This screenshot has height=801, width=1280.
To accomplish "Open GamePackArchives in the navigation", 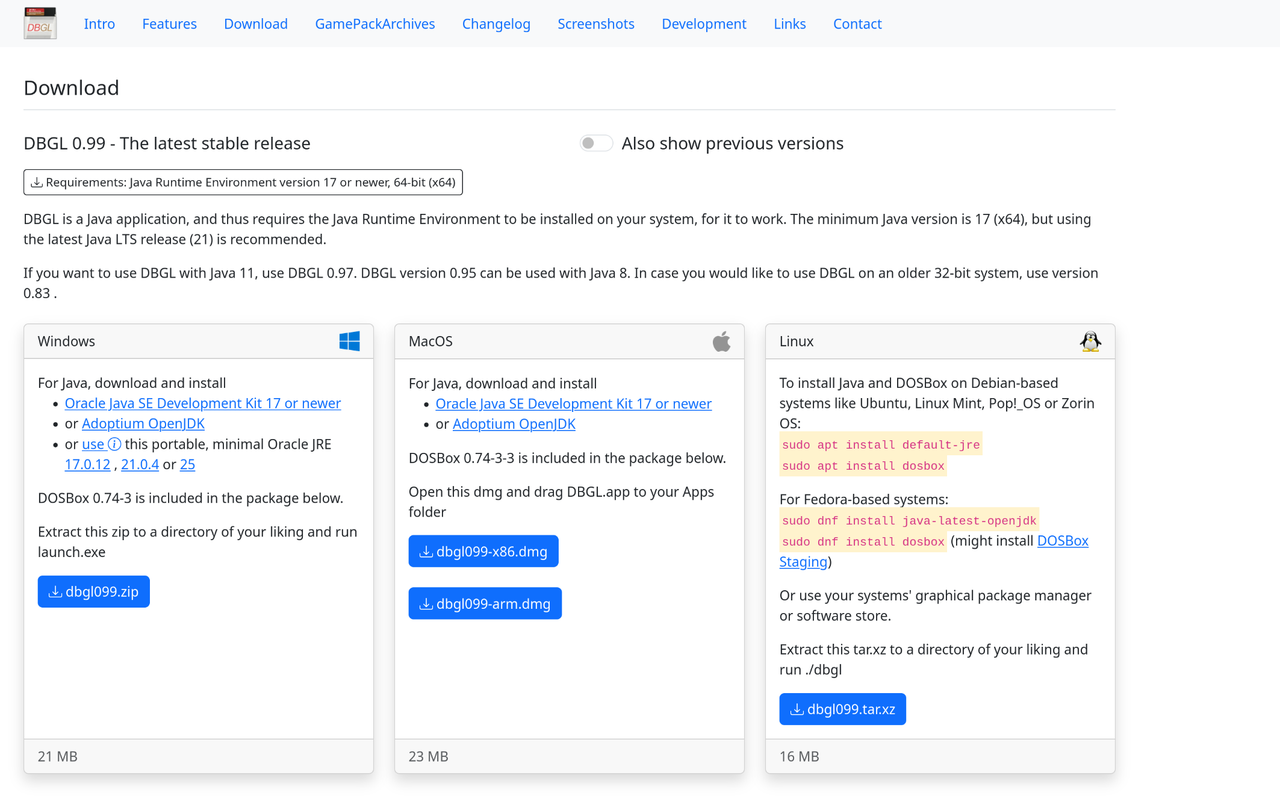I will 375,24.
